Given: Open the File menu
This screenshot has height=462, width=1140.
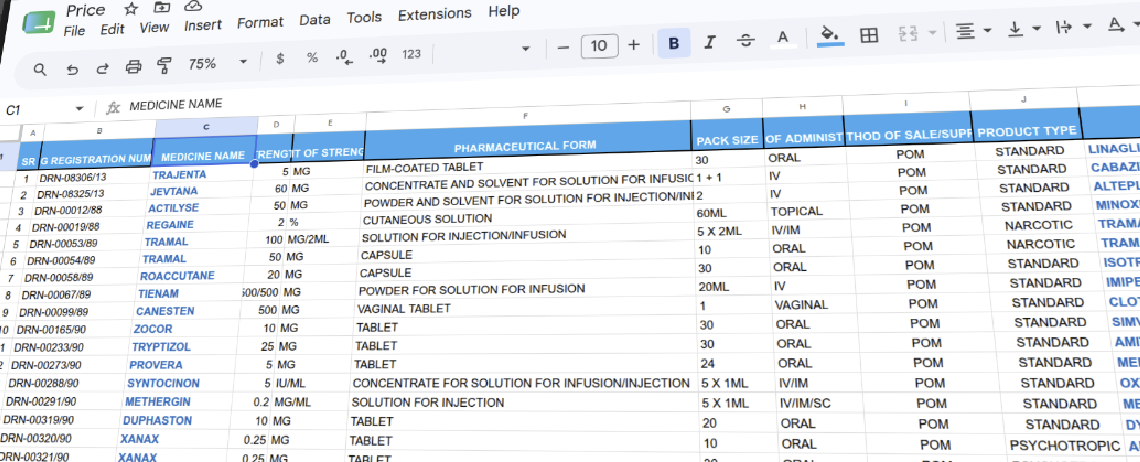Looking at the screenshot, I should pyautogui.click(x=74, y=31).
